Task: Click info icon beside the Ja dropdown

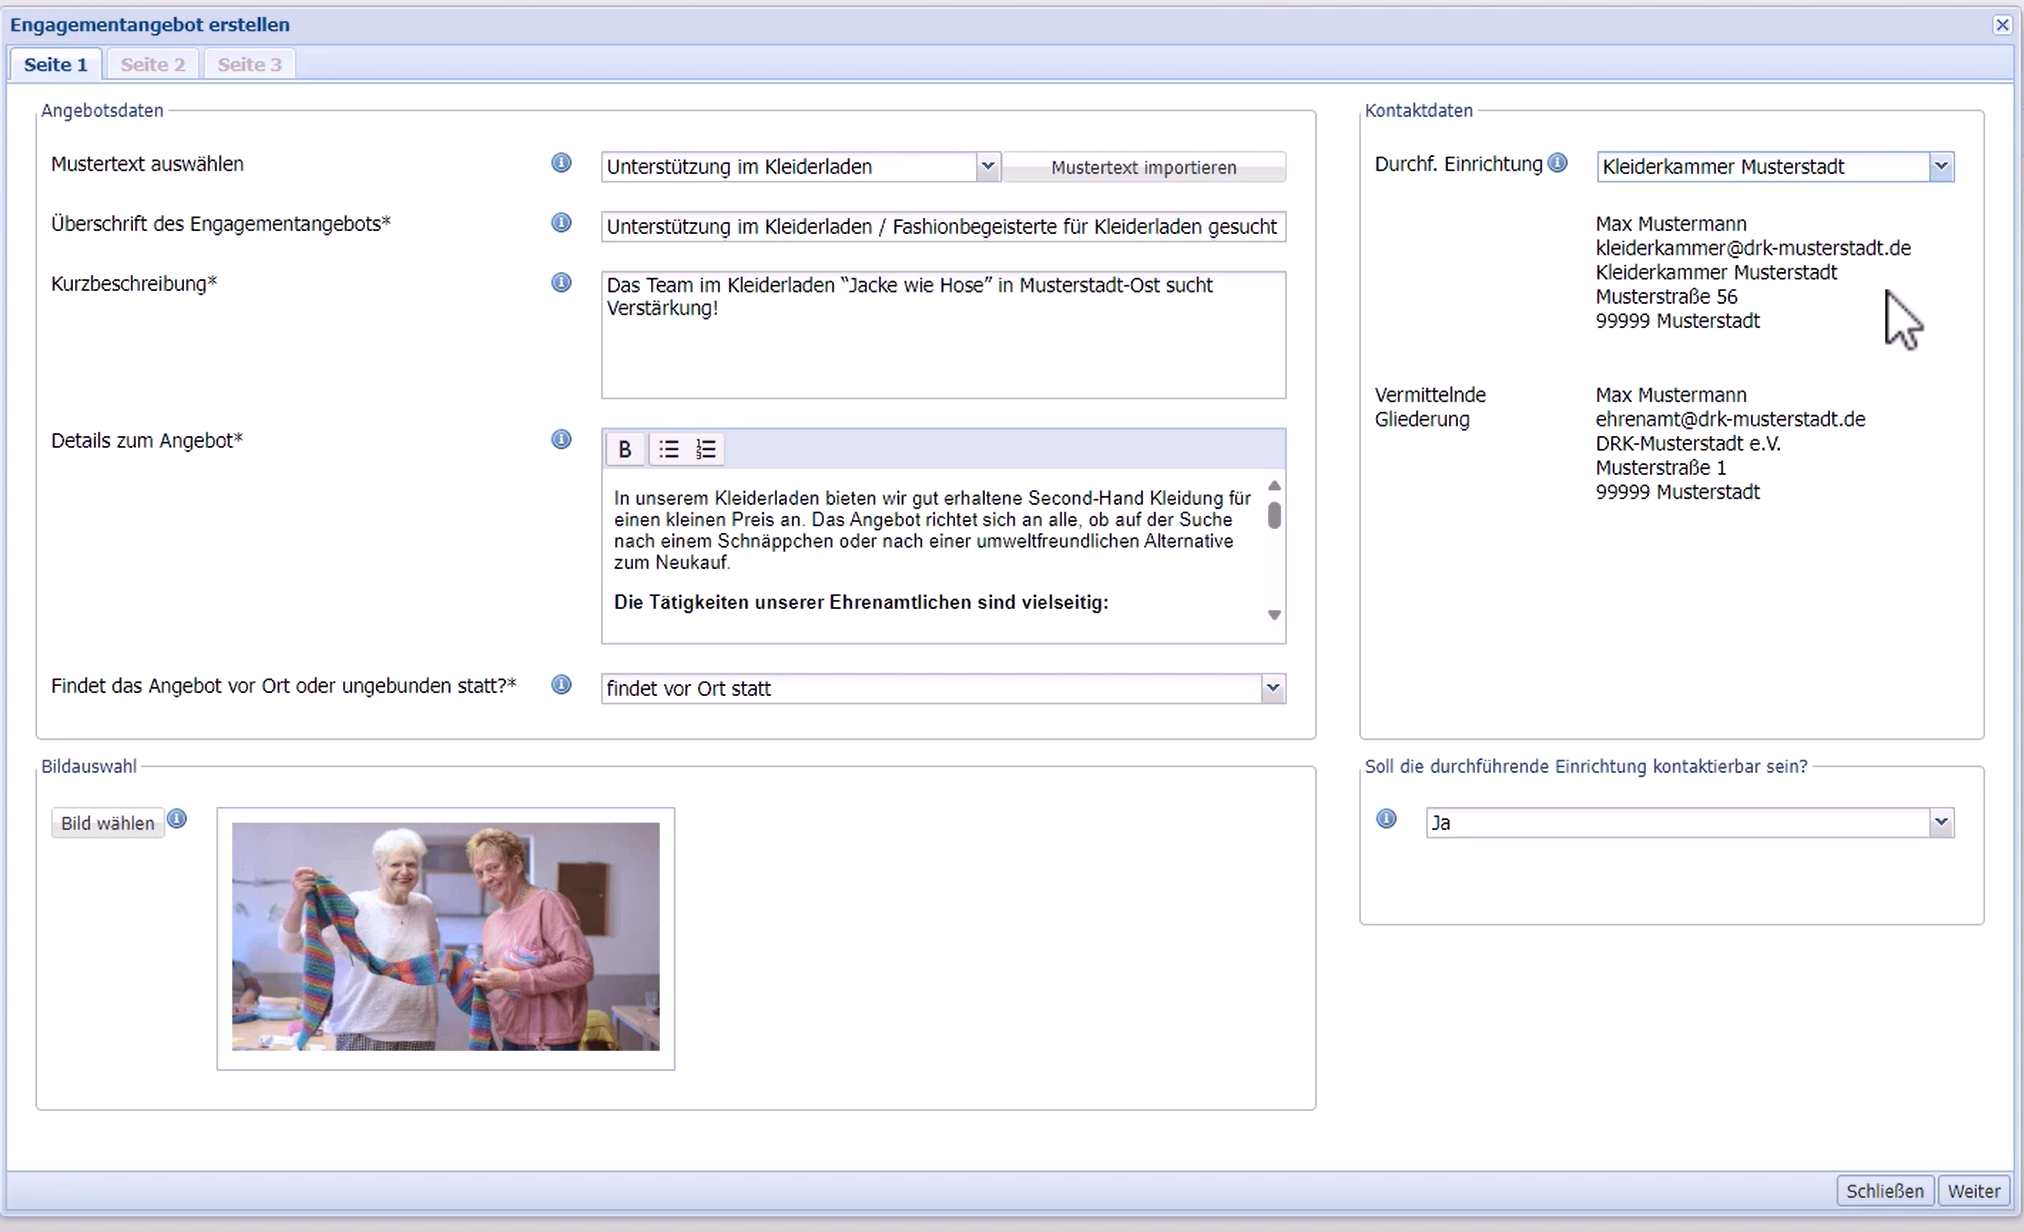Action: coord(1386,819)
